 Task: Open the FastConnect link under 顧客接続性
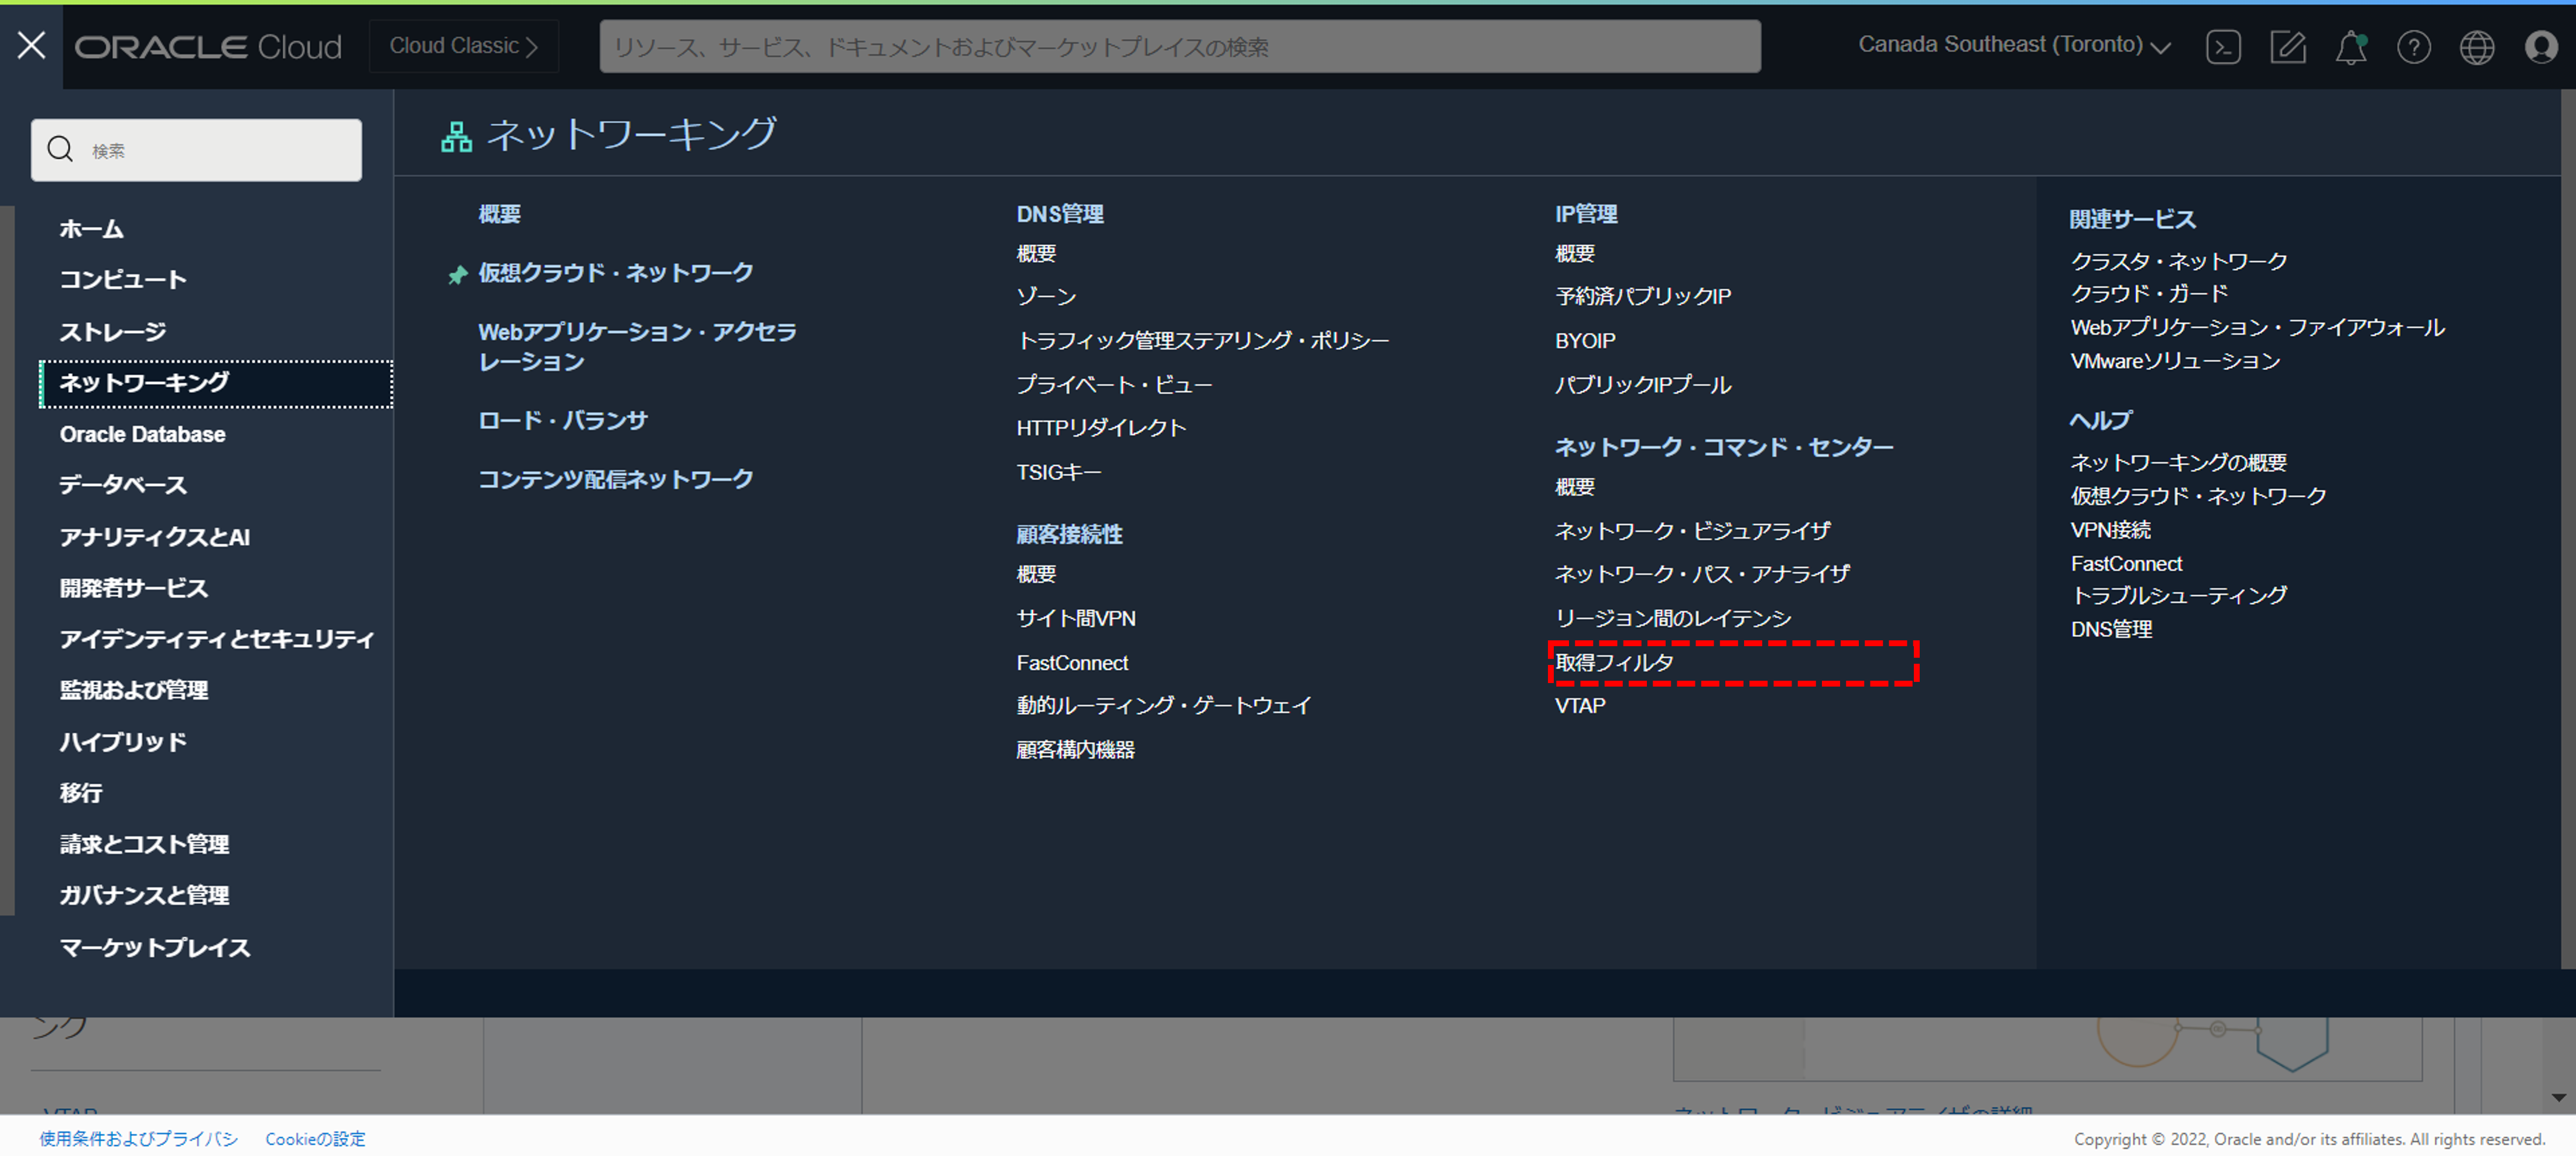(1072, 662)
